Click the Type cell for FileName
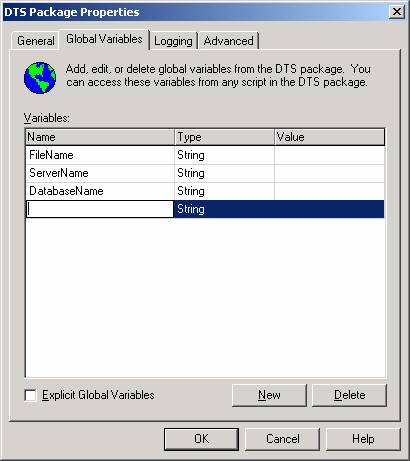Image resolution: width=410 pixels, height=461 pixels. [224, 155]
